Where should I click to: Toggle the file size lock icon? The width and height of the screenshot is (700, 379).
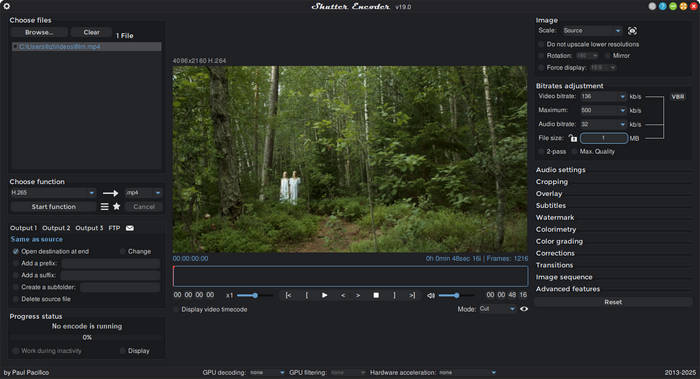[x=573, y=138]
